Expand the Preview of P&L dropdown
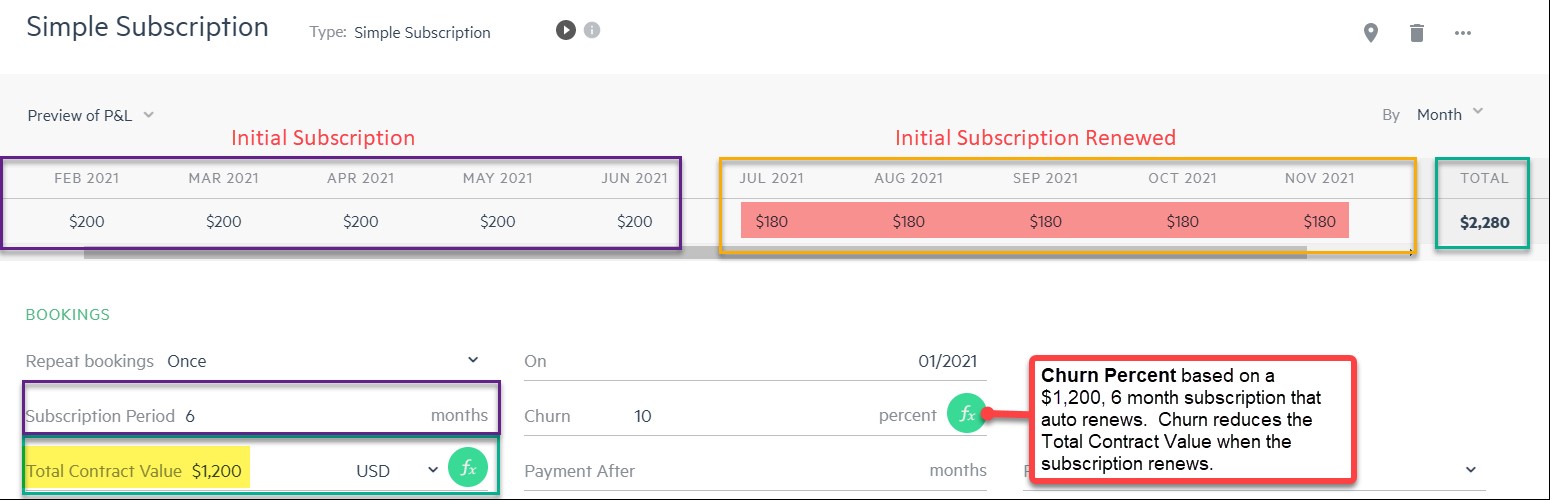The image size is (1550, 500). click(91, 115)
